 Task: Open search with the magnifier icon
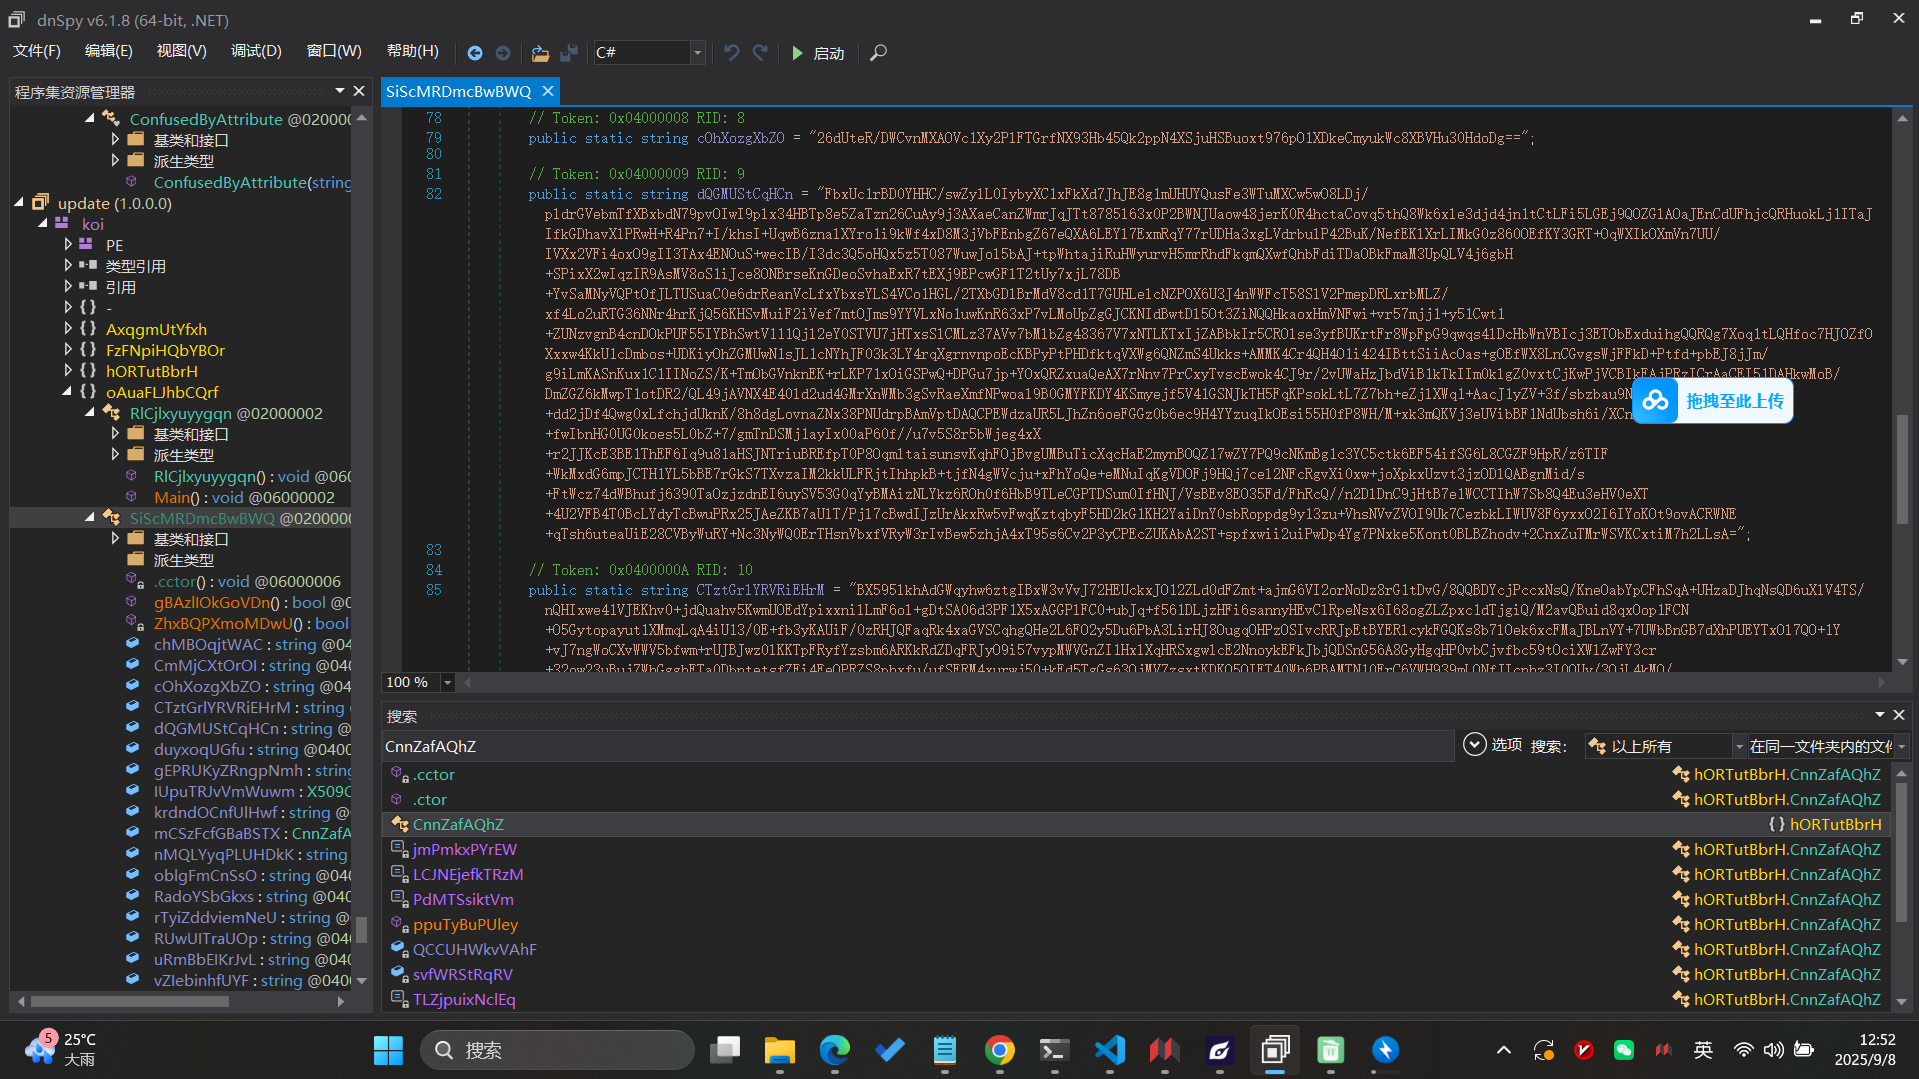click(878, 53)
